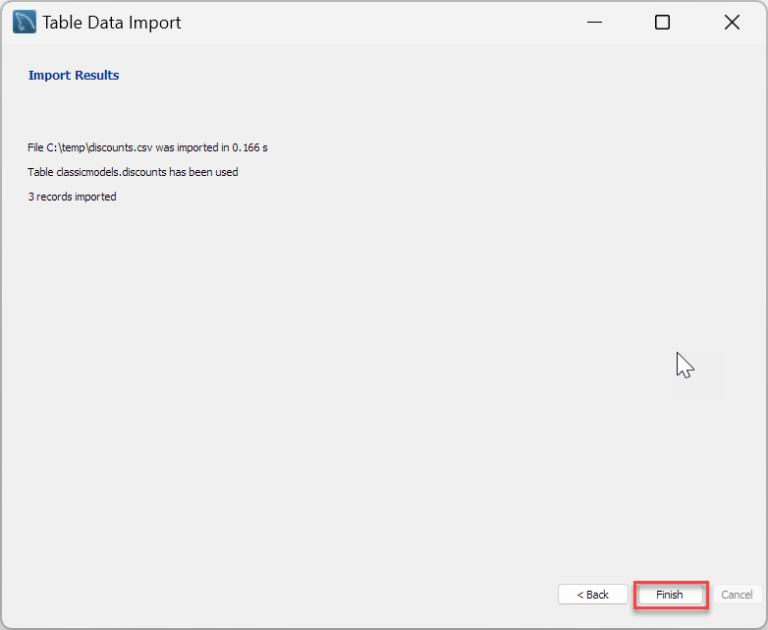Click the word 'imported' in the record count line
This screenshot has width=768, height=630.
point(96,197)
